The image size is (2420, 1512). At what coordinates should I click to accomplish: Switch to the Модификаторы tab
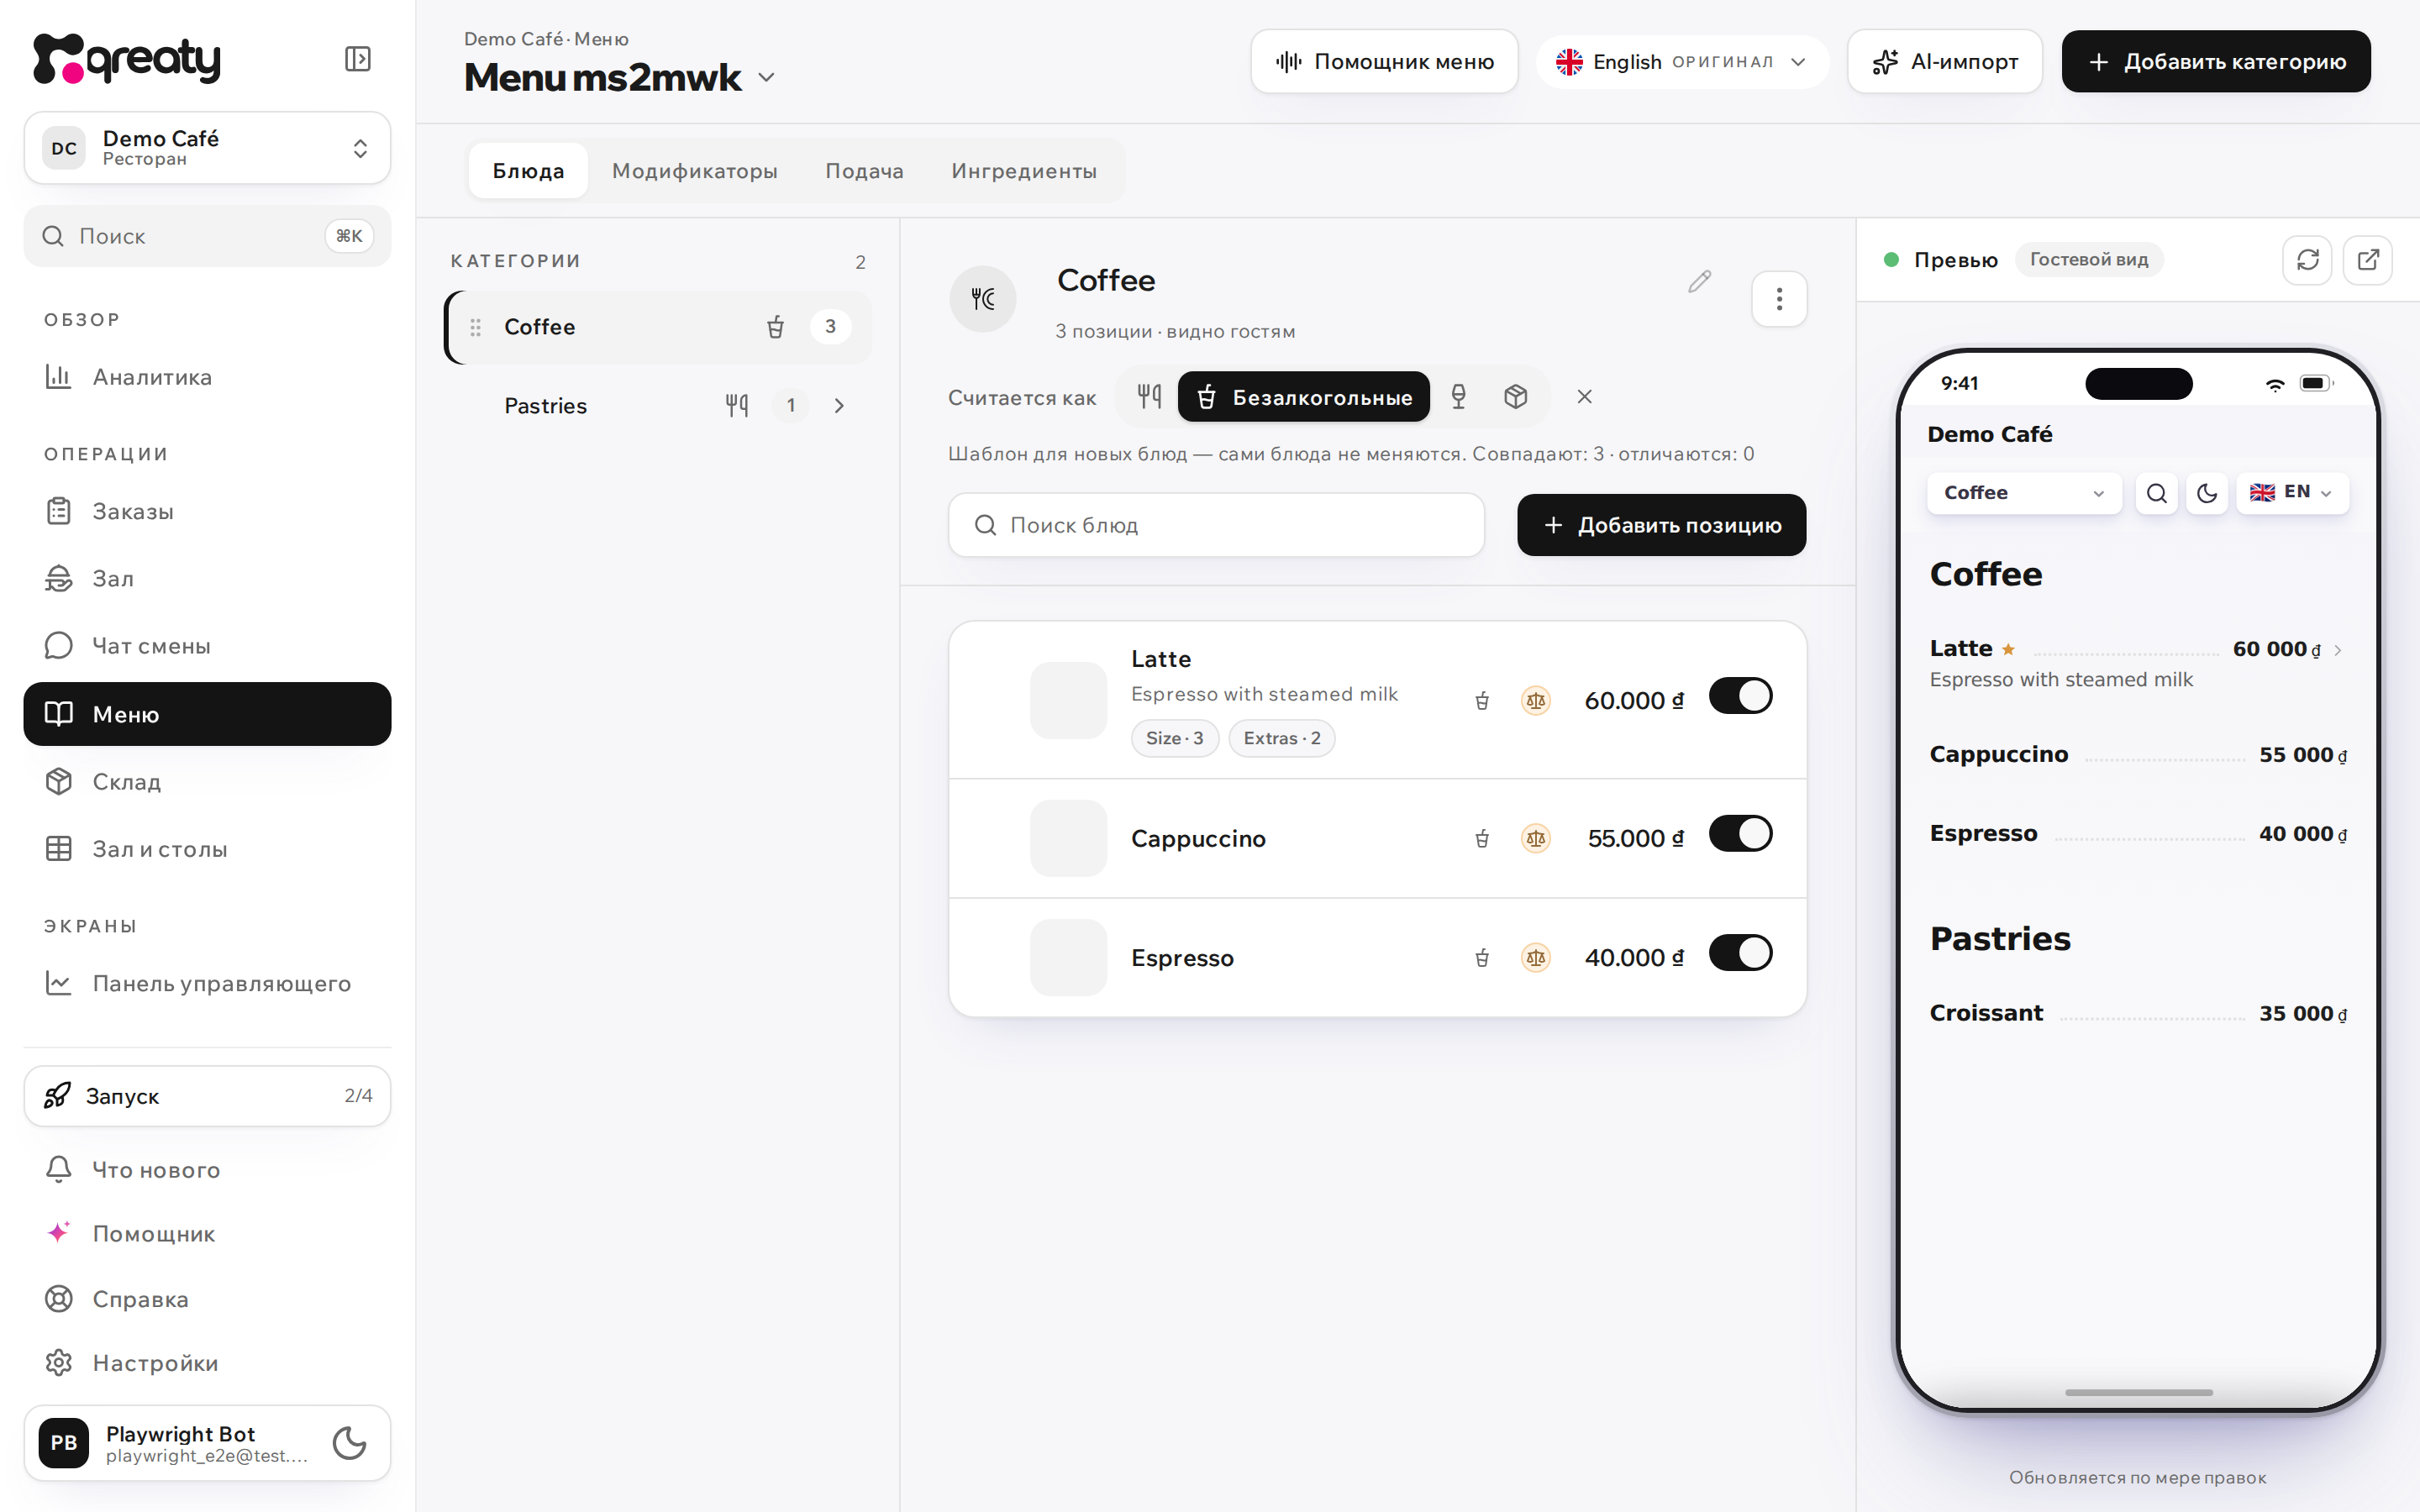pos(694,171)
